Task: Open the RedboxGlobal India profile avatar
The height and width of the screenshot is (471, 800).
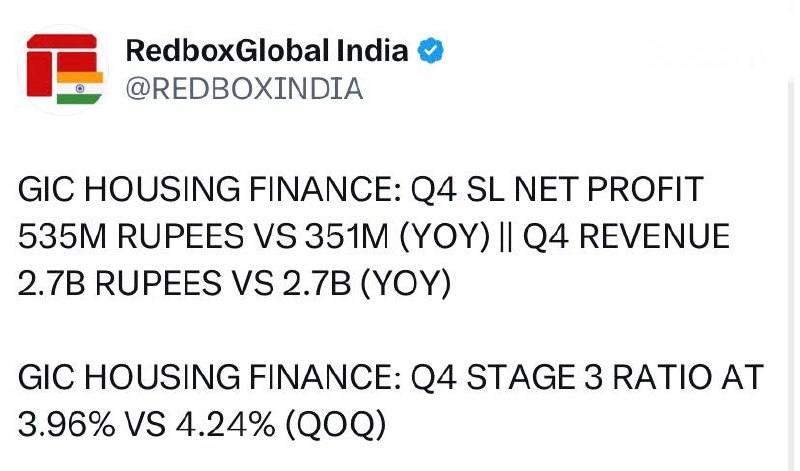Action: (x=63, y=70)
